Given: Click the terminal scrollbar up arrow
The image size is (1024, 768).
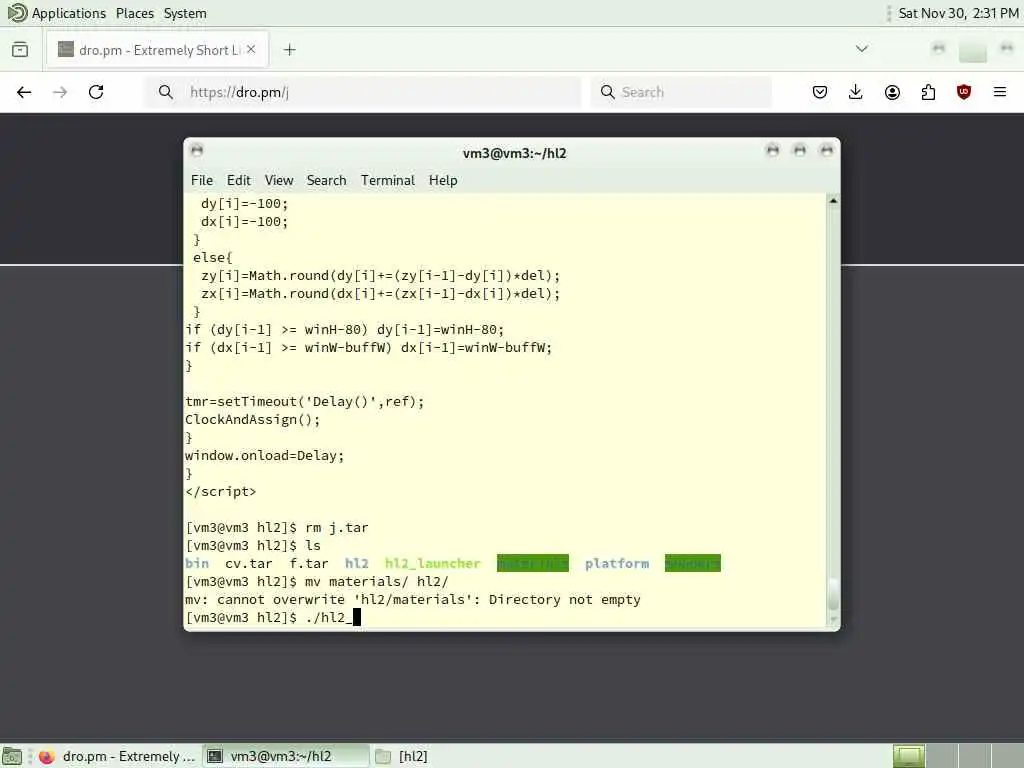Looking at the screenshot, I should [x=833, y=200].
